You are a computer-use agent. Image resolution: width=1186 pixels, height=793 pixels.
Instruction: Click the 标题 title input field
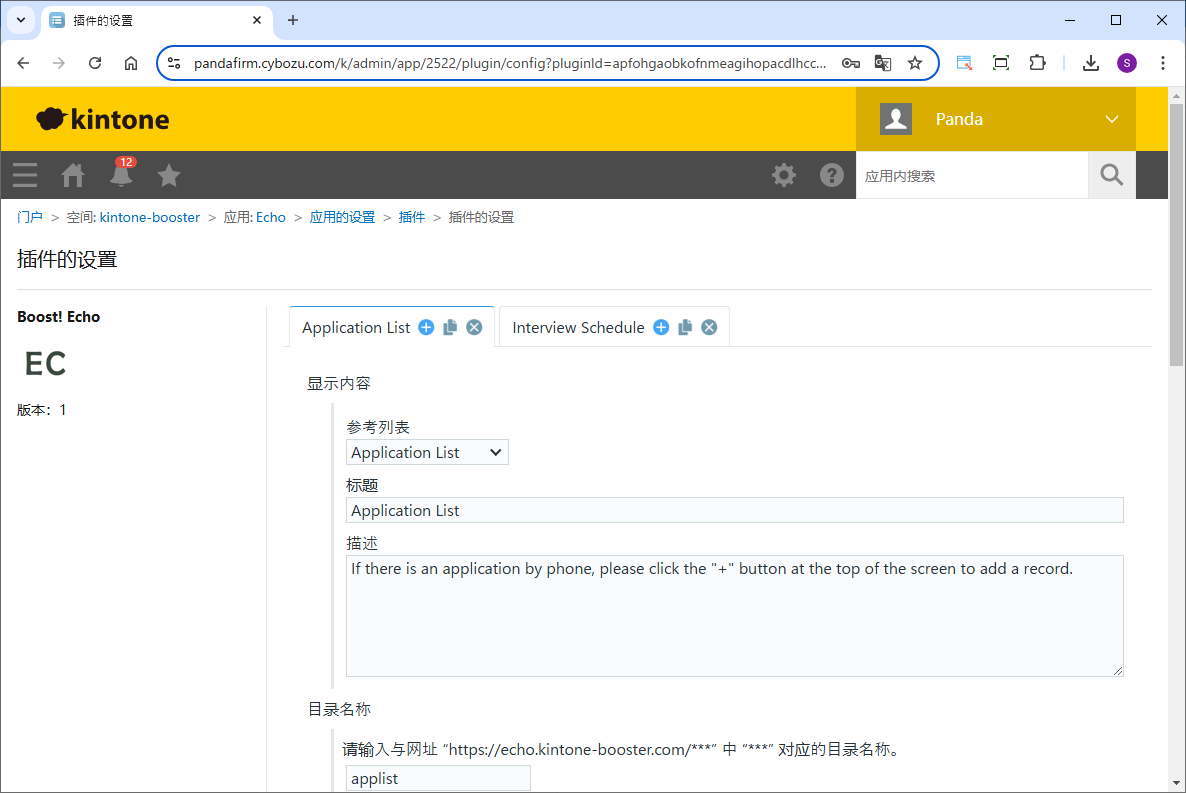pos(734,511)
